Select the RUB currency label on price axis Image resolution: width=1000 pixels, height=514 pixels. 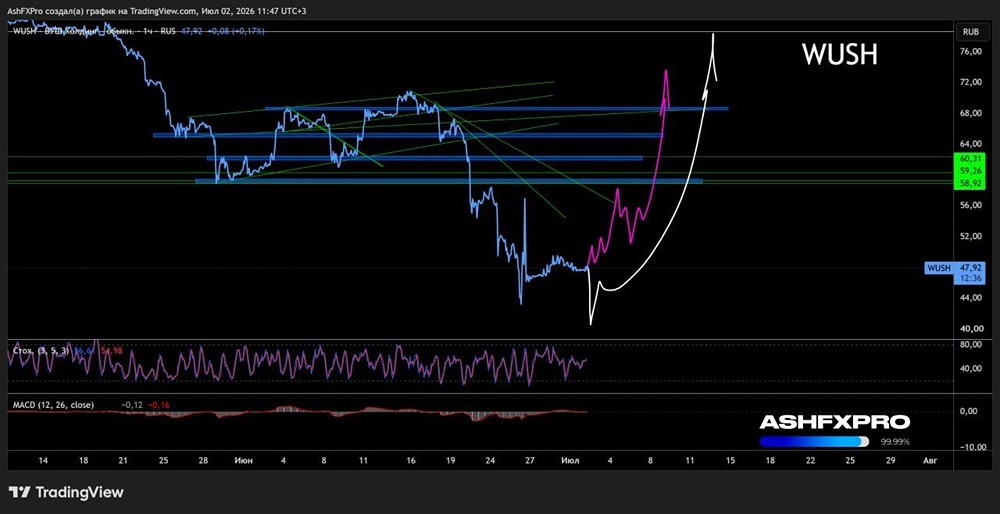pos(971,31)
